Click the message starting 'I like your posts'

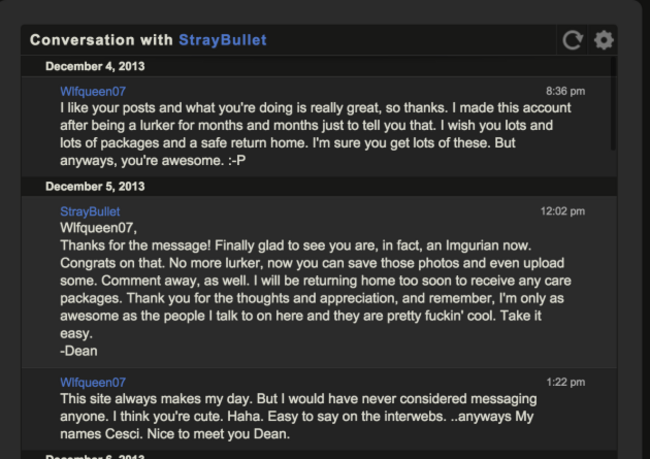coord(315,134)
